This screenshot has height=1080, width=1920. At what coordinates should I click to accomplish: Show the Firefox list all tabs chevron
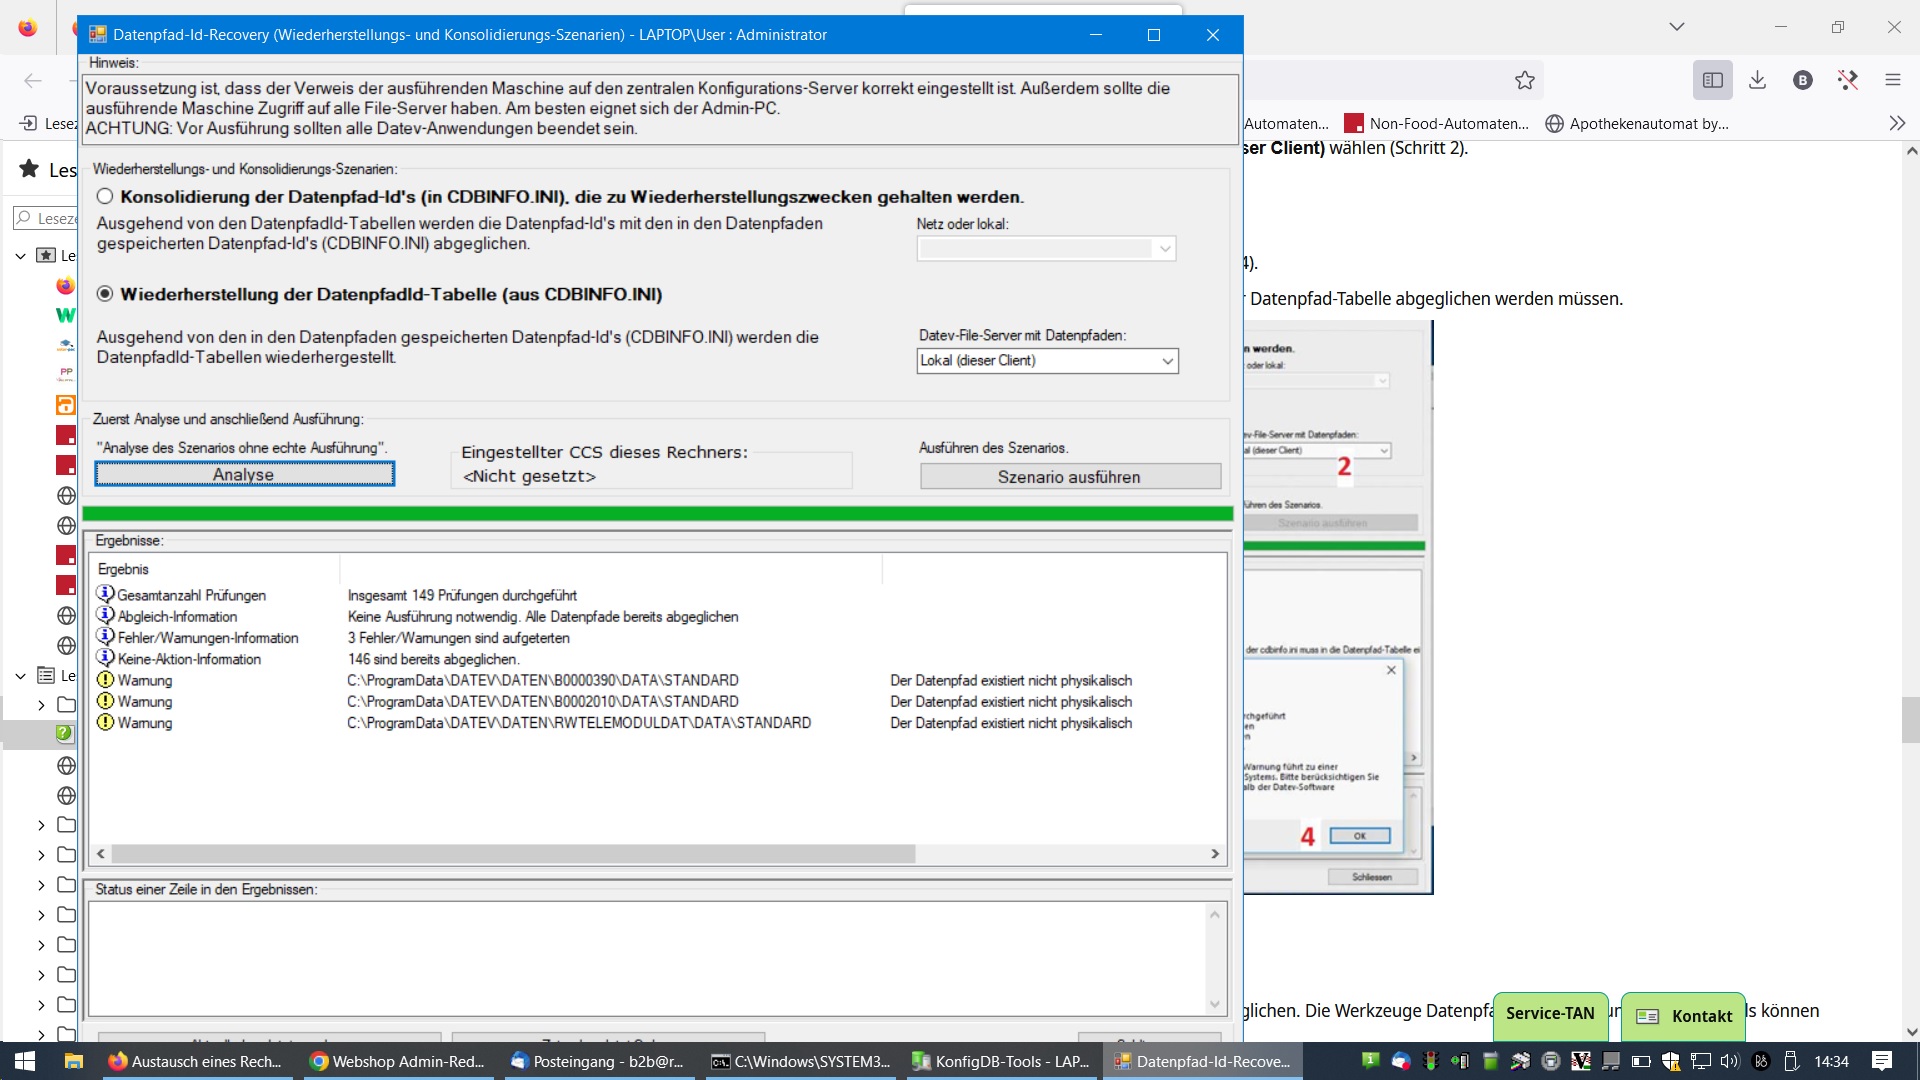point(1677,27)
